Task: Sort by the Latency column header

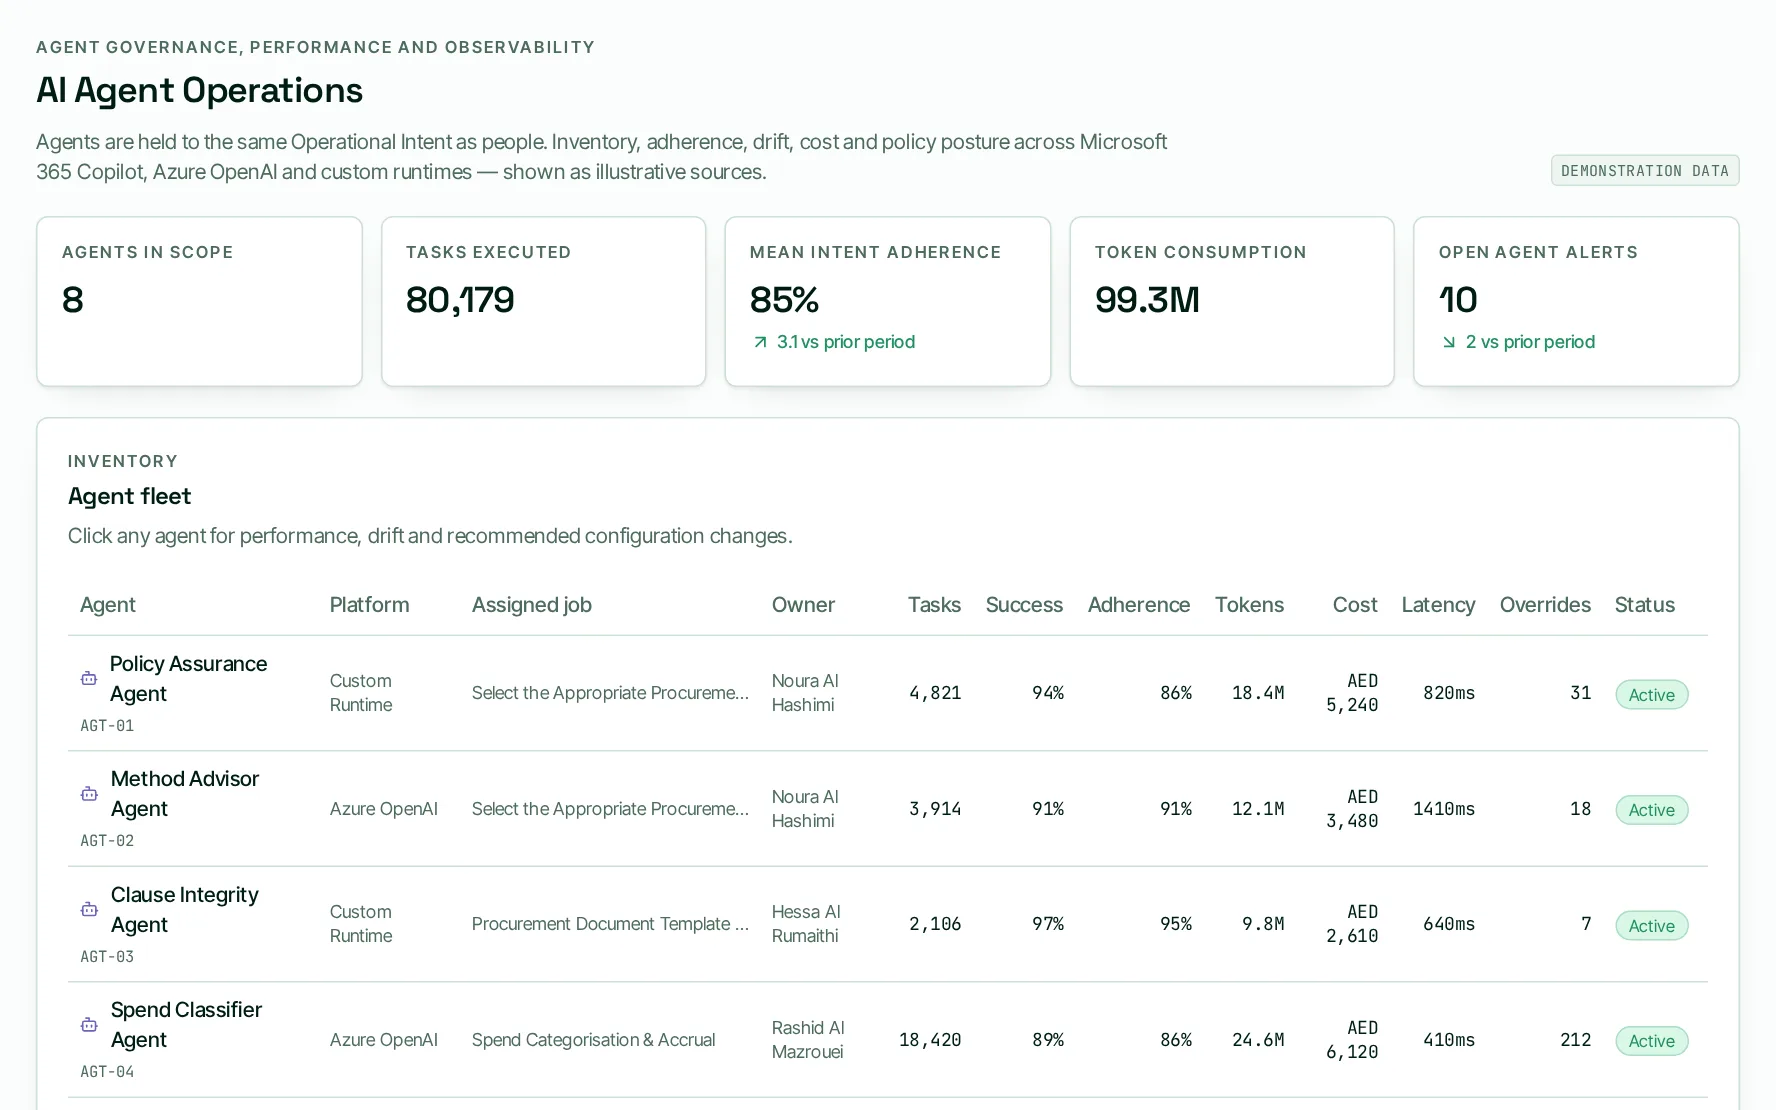Action: point(1438,605)
